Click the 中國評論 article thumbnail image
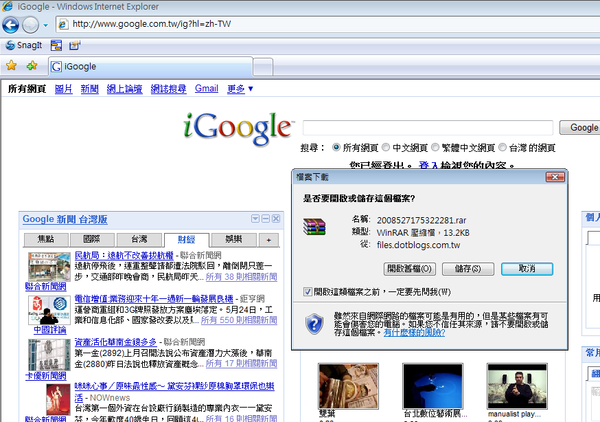The width and height of the screenshot is (600, 422). [x=49, y=310]
